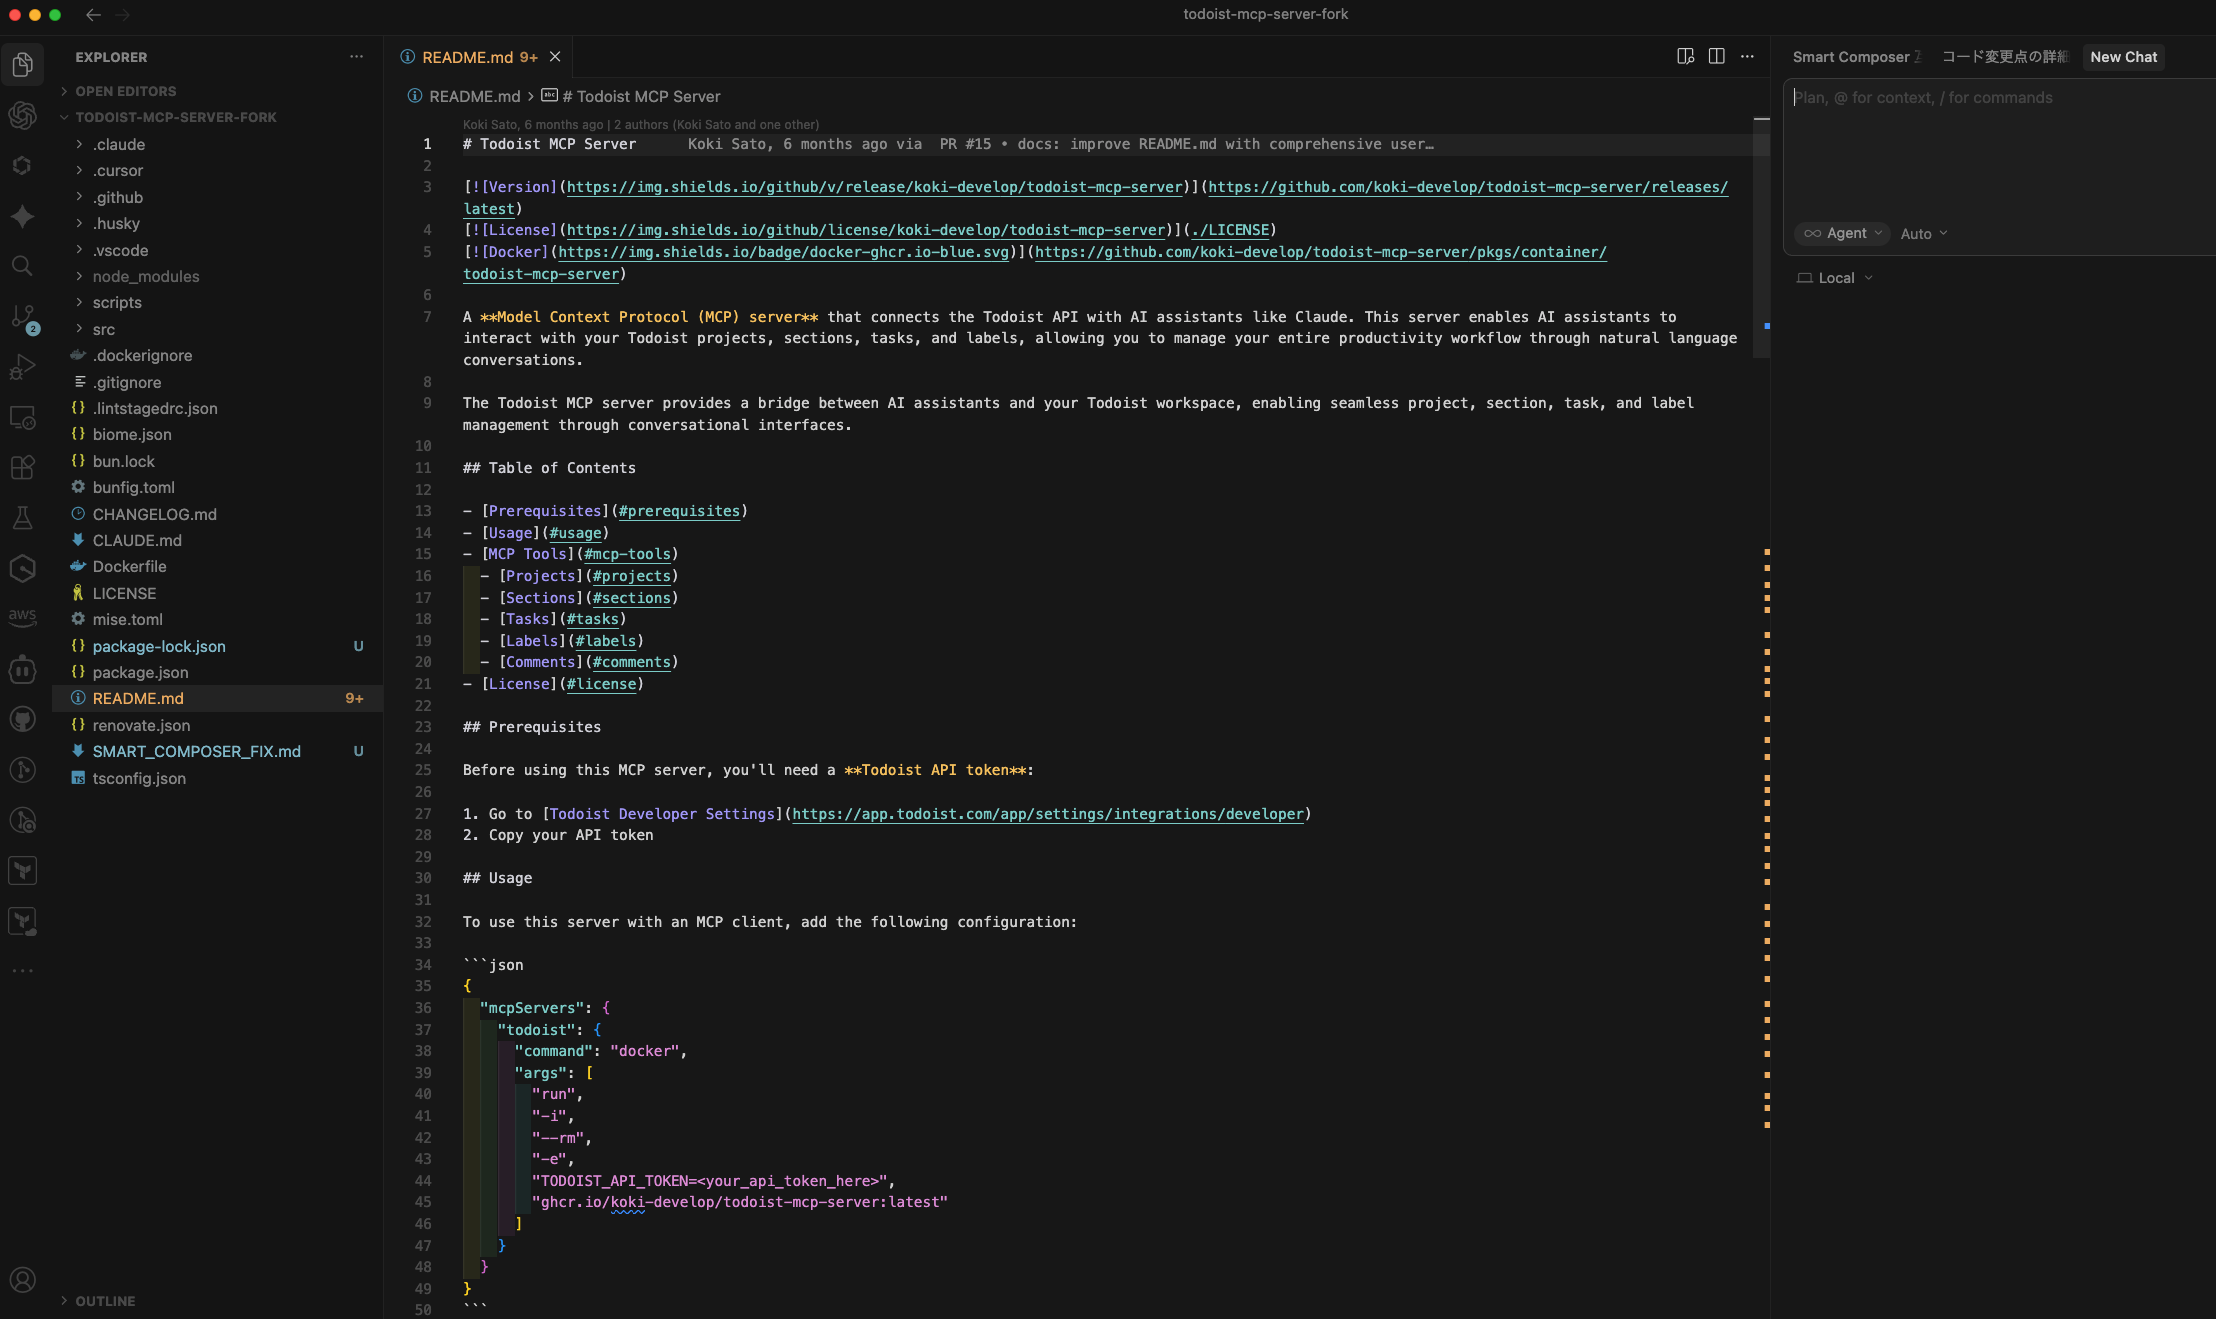
Task: Select the Search icon in the activity bar
Action: click(x=23, y=265)
